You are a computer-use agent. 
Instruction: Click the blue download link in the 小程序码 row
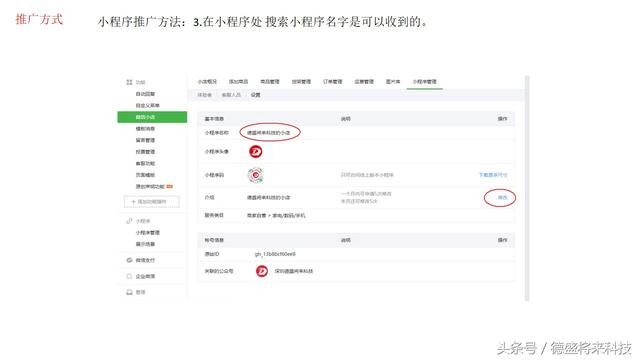[x=493, y=175]
